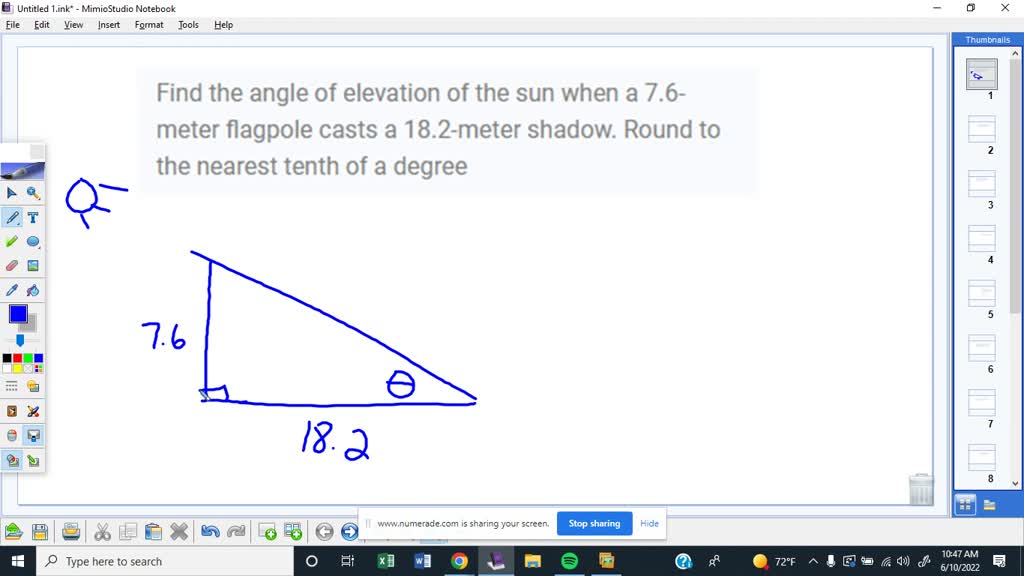This screenshot has width=1024, height=576.
Task: Open the Format menu
Action: [x=149, y=25]
